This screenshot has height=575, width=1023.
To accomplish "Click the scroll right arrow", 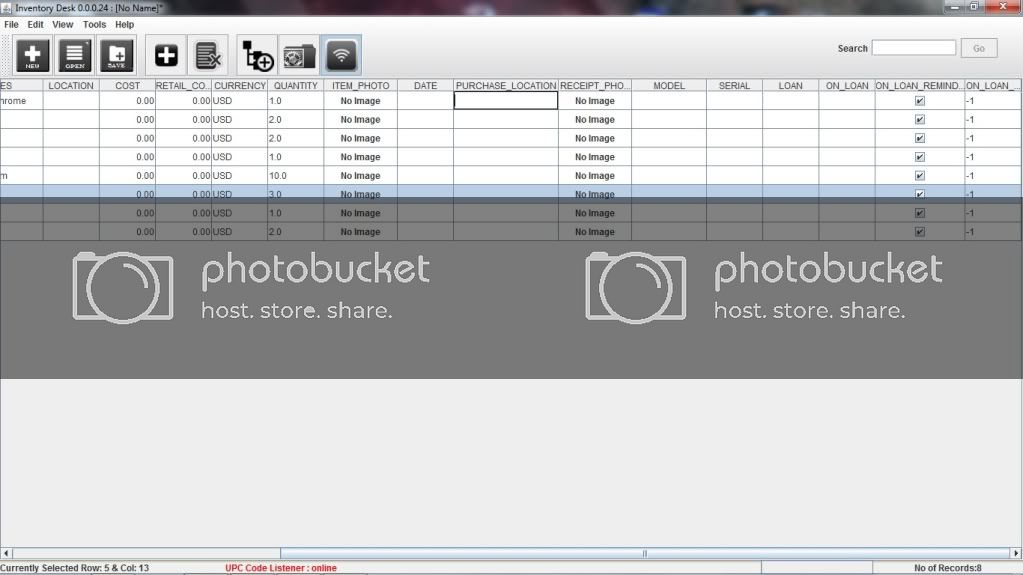I will [x=1016, y=553].
